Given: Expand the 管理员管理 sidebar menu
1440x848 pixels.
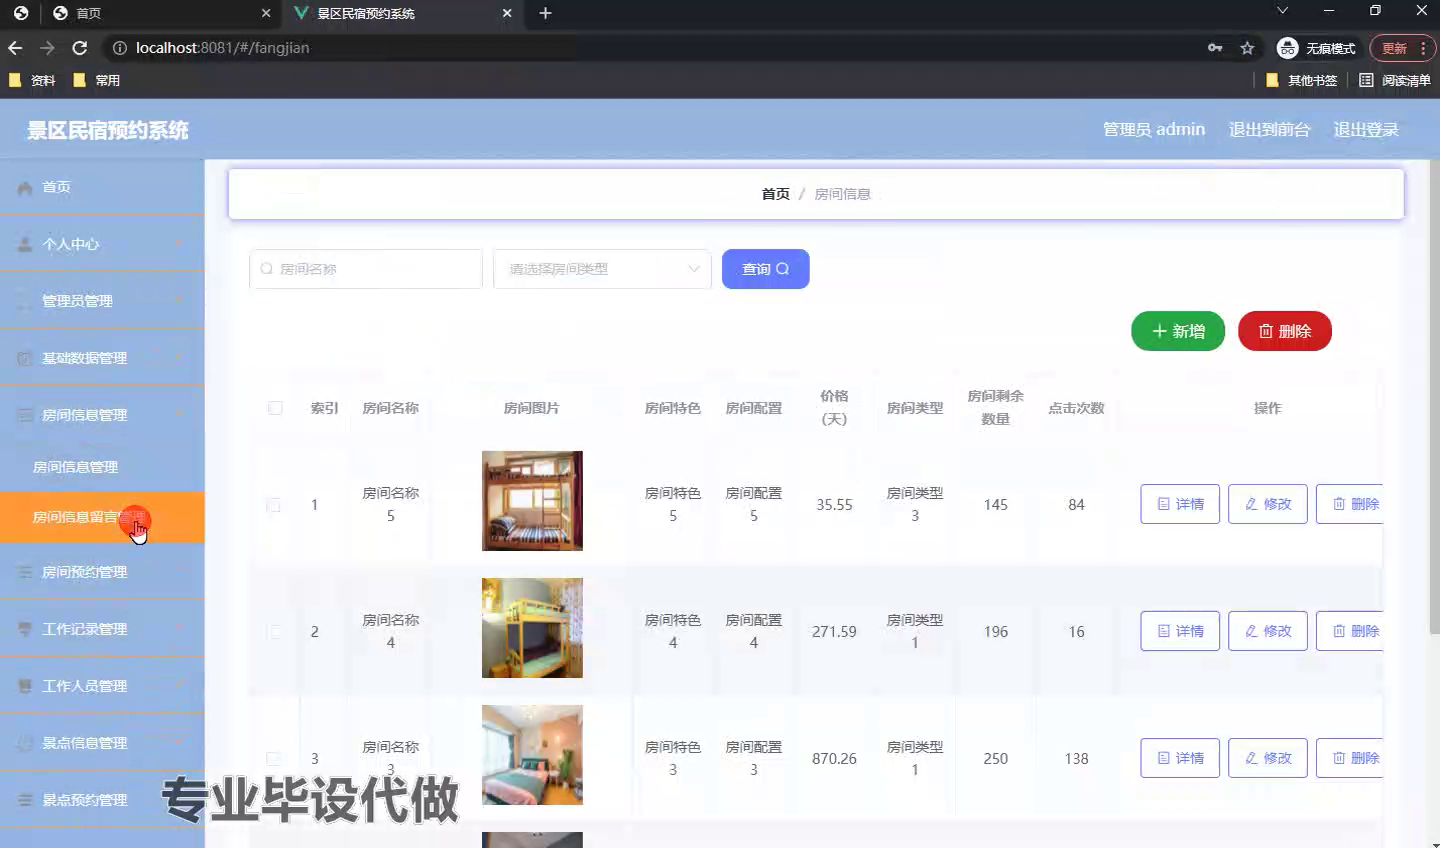Looking at the screenshot, I should click(x=102, y=301).
